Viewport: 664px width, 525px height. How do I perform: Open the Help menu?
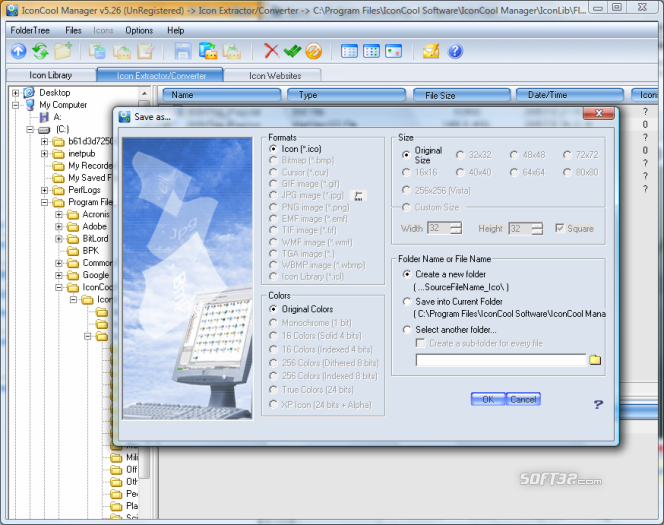(x=175, y=30)
